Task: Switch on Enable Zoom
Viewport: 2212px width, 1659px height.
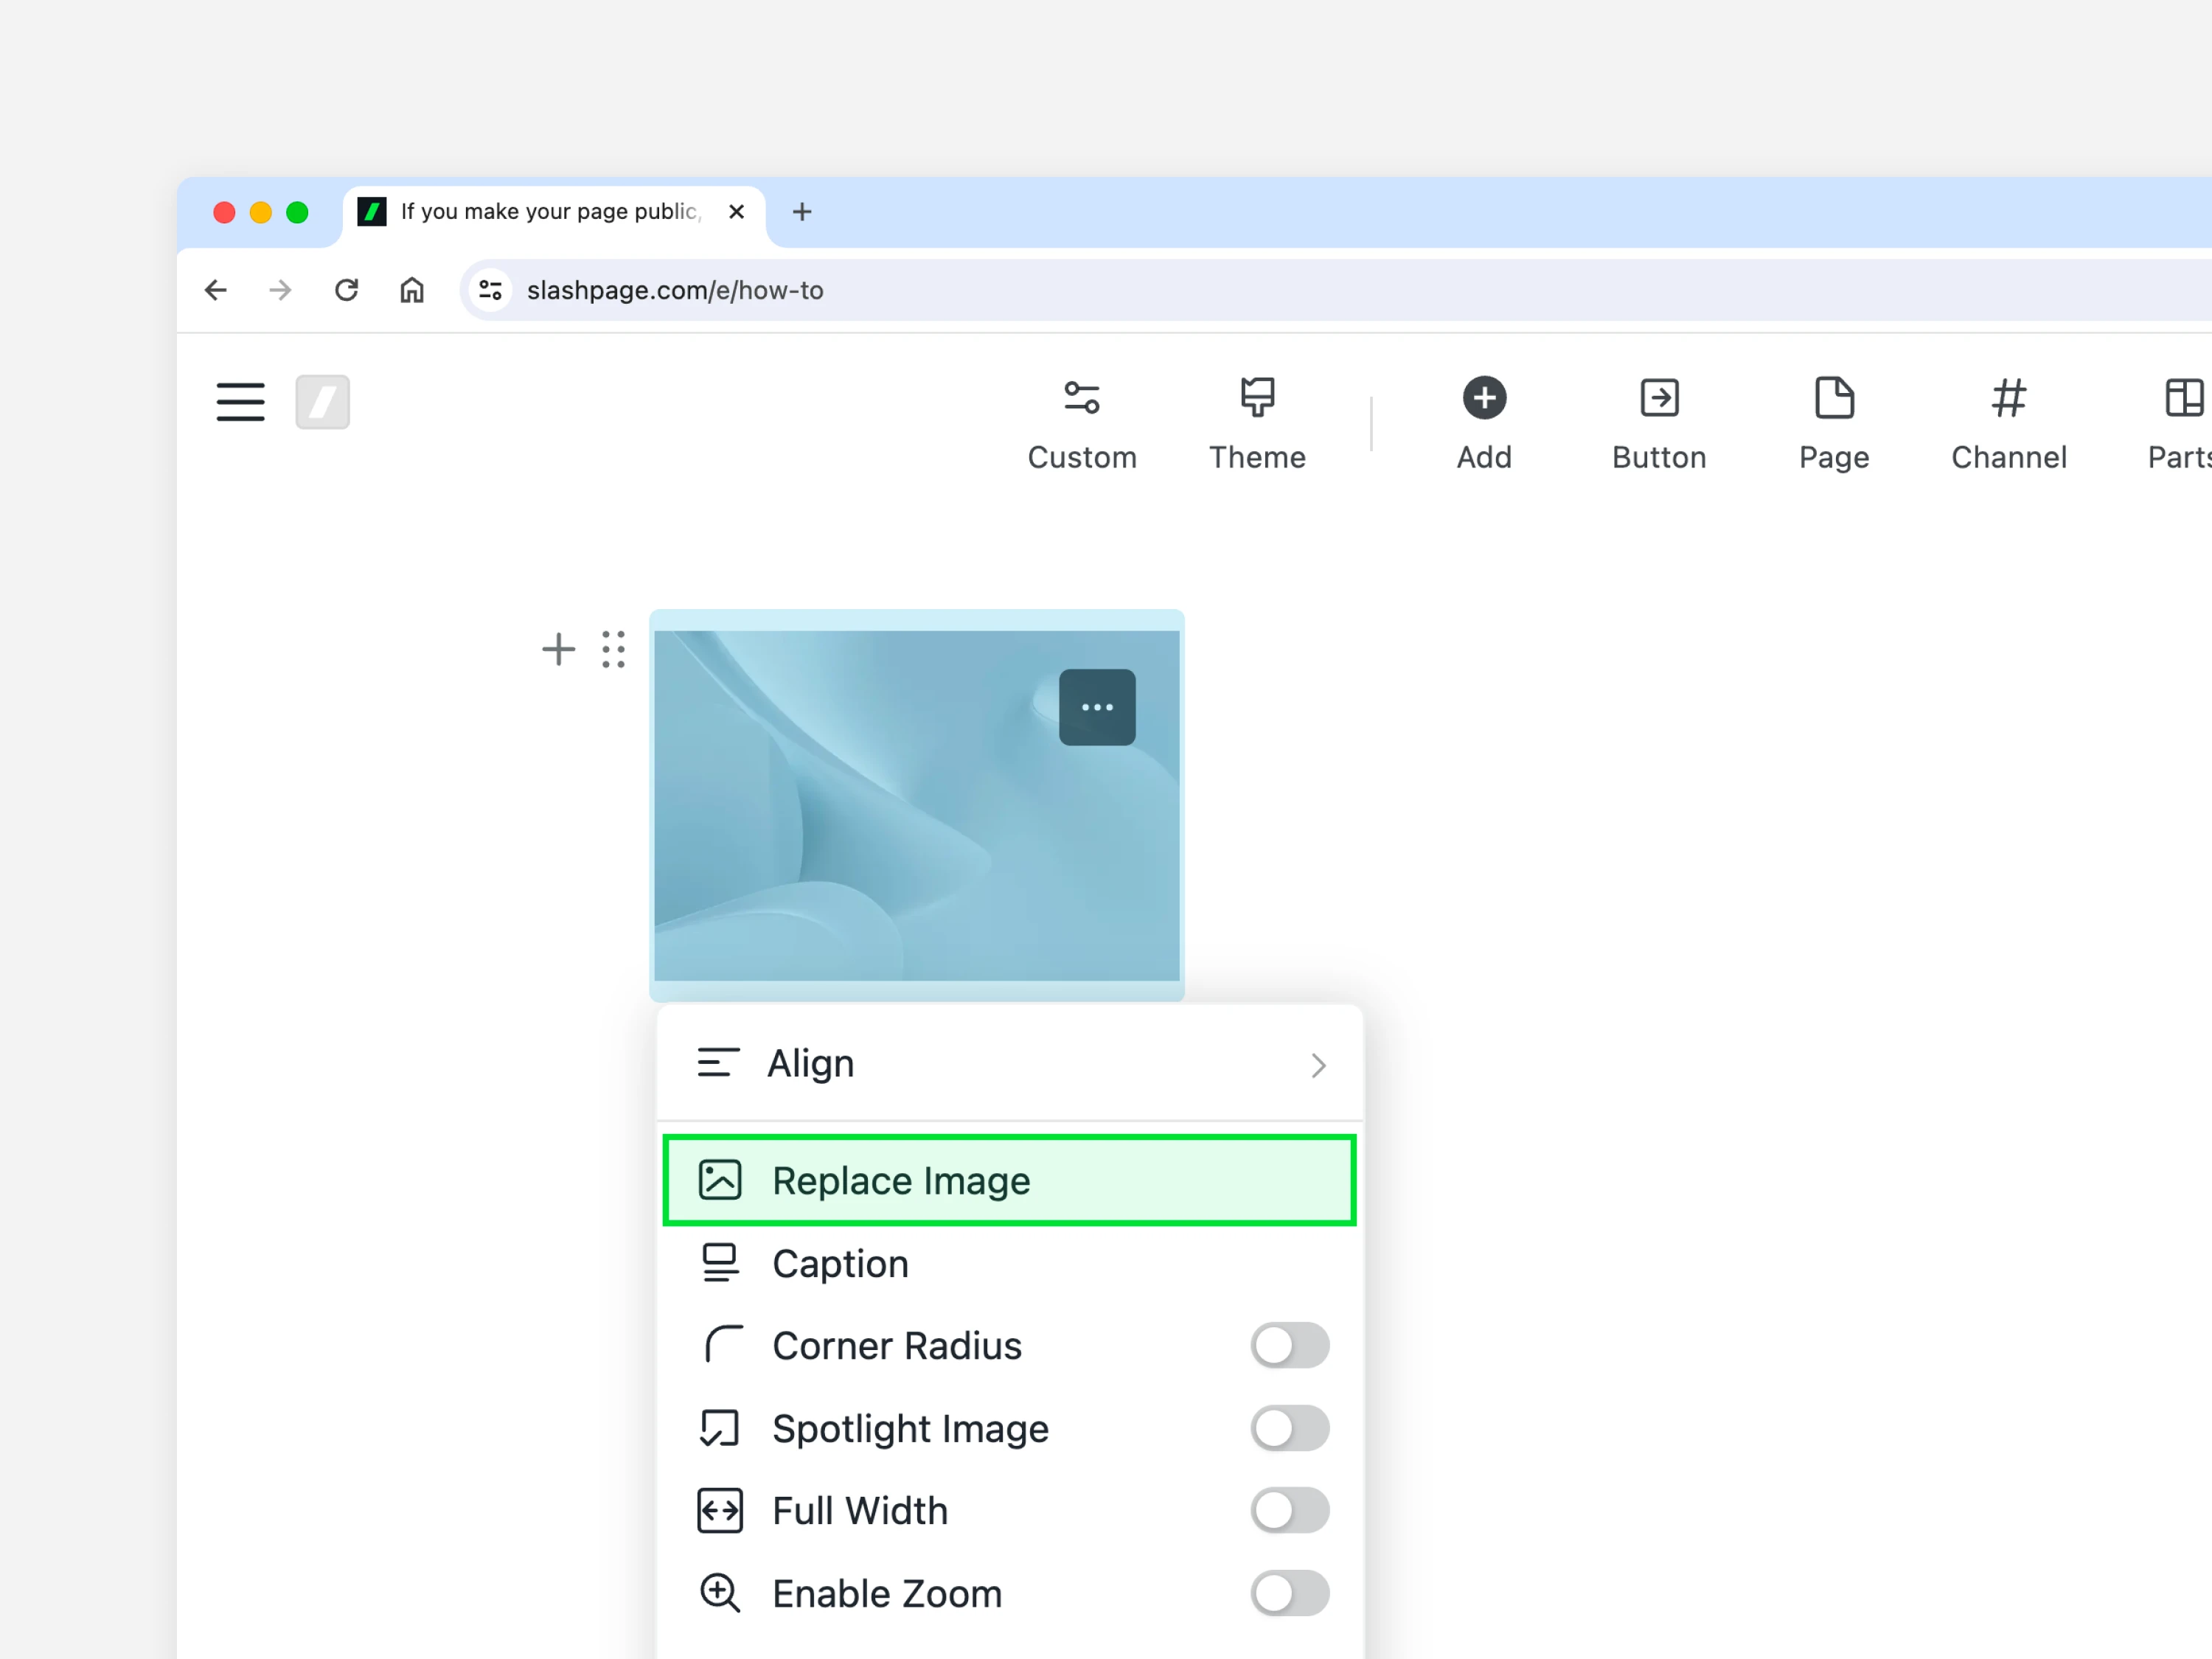Action: point(1289,1593)
